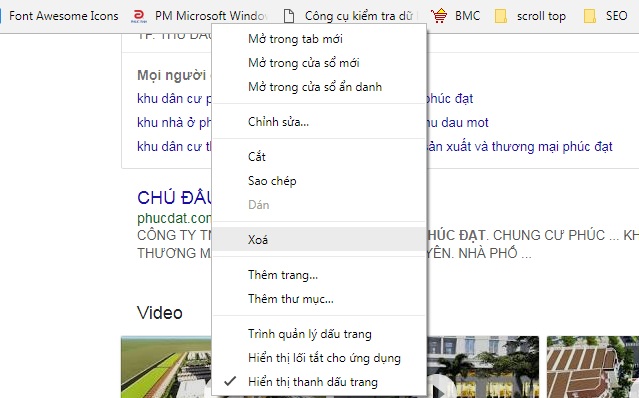Select Sao chép in the context menu
The image size is (639, 398).
coord(319,181)
